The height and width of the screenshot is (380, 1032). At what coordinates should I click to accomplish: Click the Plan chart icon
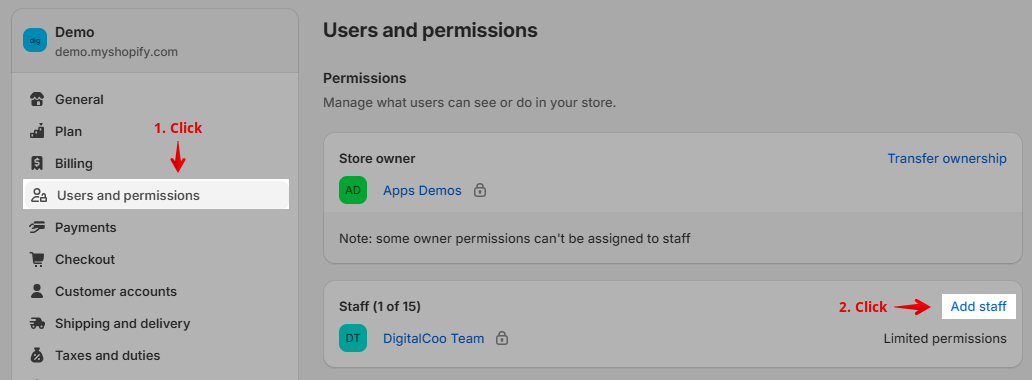coord(38,131)
